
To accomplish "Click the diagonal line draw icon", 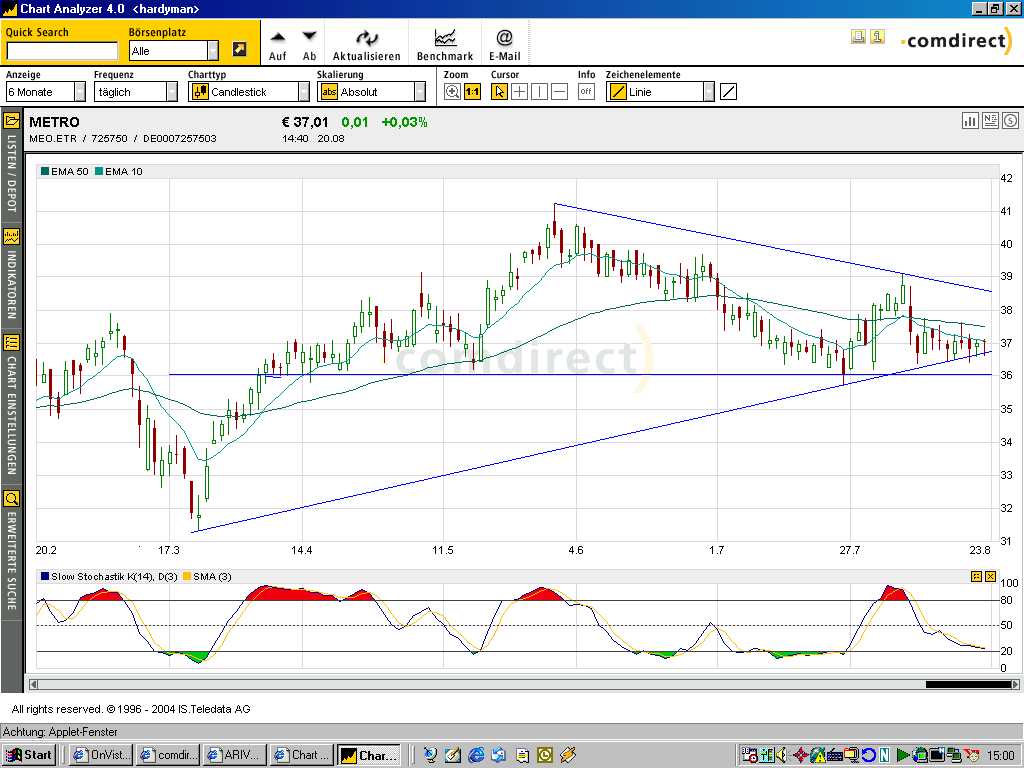I will click(x=728, y=92).
